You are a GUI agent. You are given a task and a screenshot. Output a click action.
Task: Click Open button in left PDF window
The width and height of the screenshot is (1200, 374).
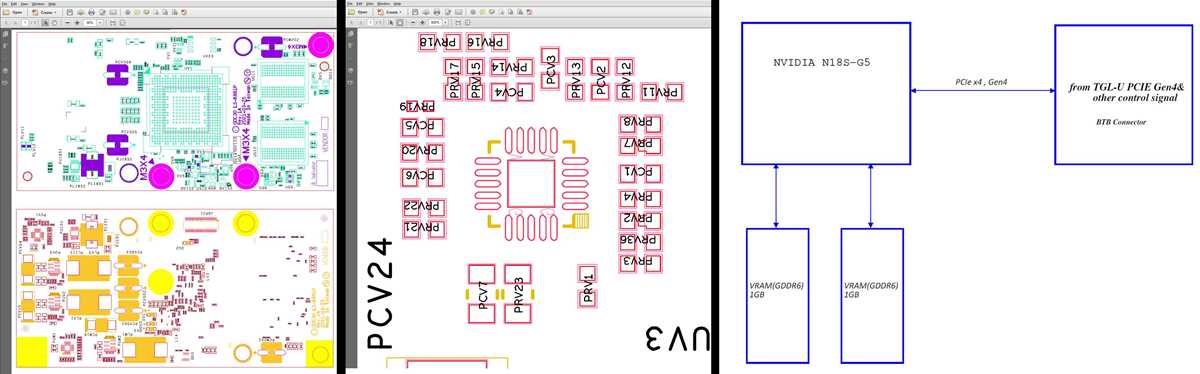point(13,12)
